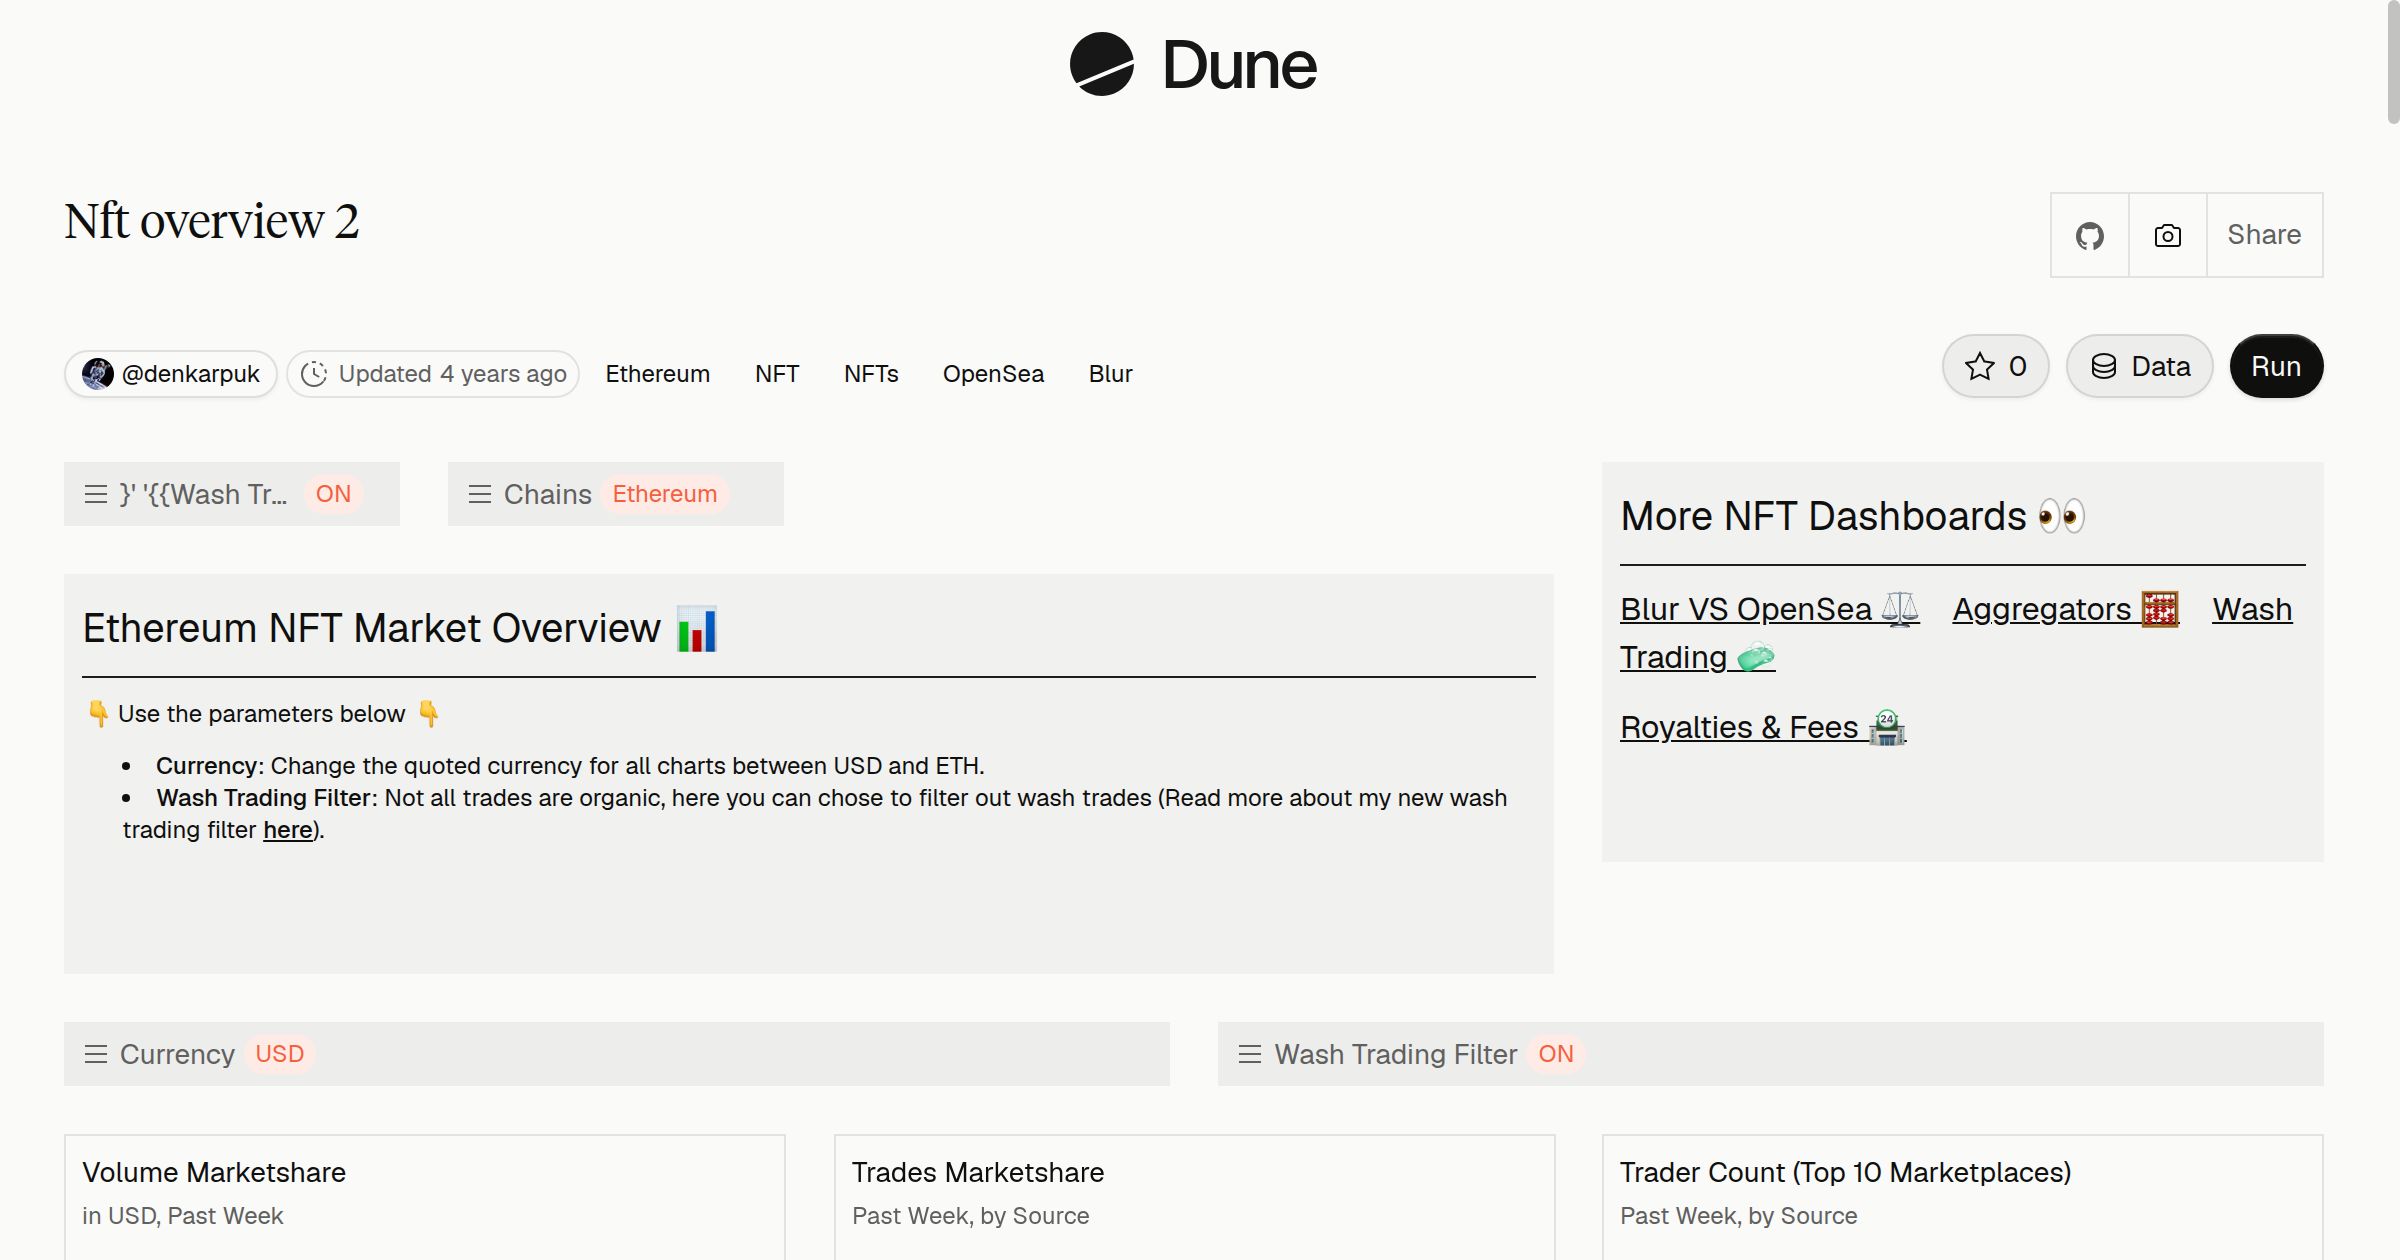The height and width of the screenshot is (1260, 2400).
Task: Click the Share button
Action: (x=2264, y=235)
